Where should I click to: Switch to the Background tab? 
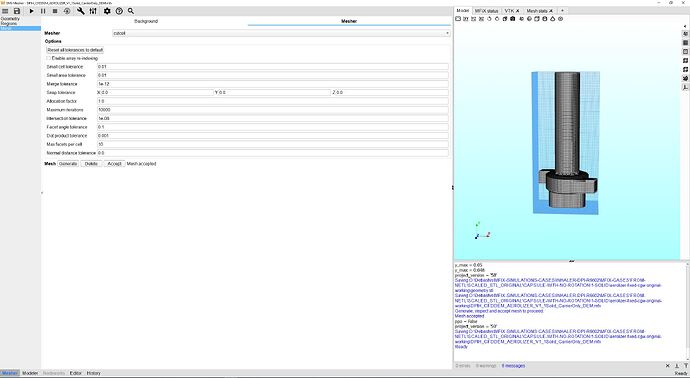tap(146, 21)
